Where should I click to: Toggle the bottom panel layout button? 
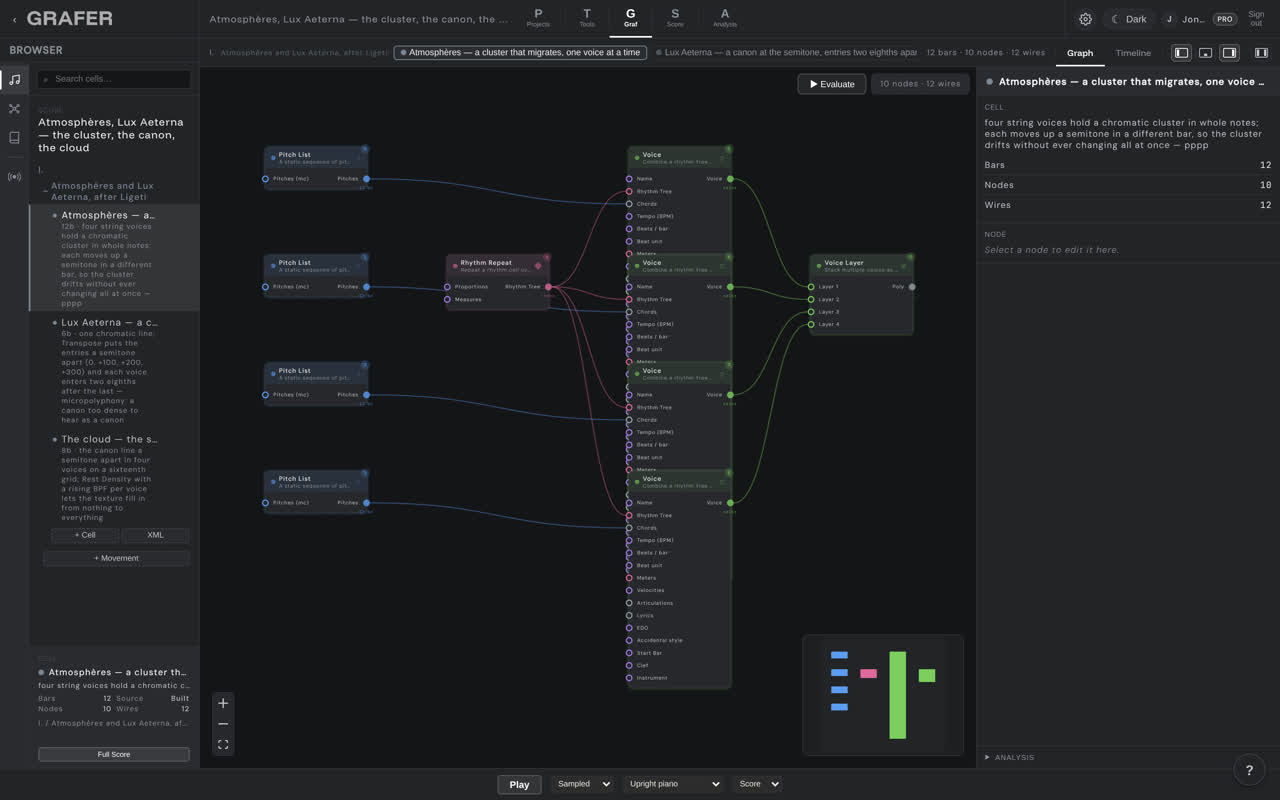(x=1205, y=53)
